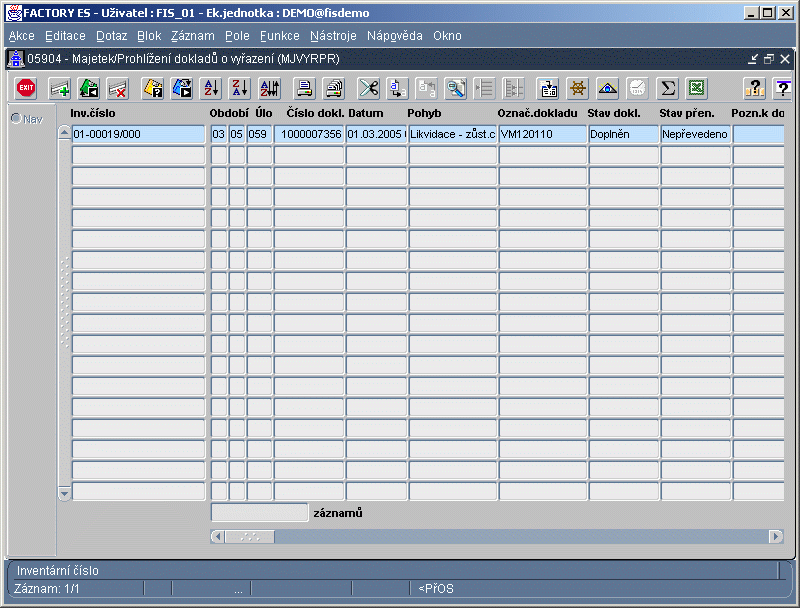Click the horizontal scrollbar thumb
Viewport: 800px width, 608px height.
249,537
